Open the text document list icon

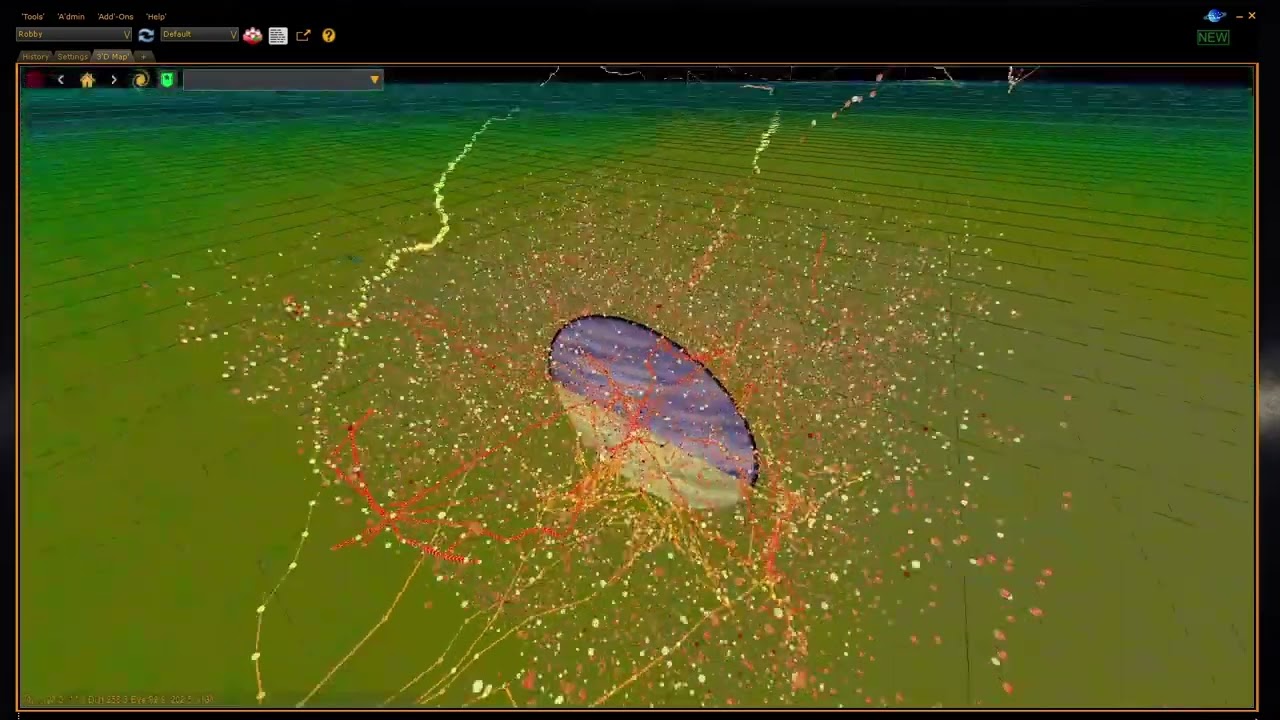tap(278, 36)
